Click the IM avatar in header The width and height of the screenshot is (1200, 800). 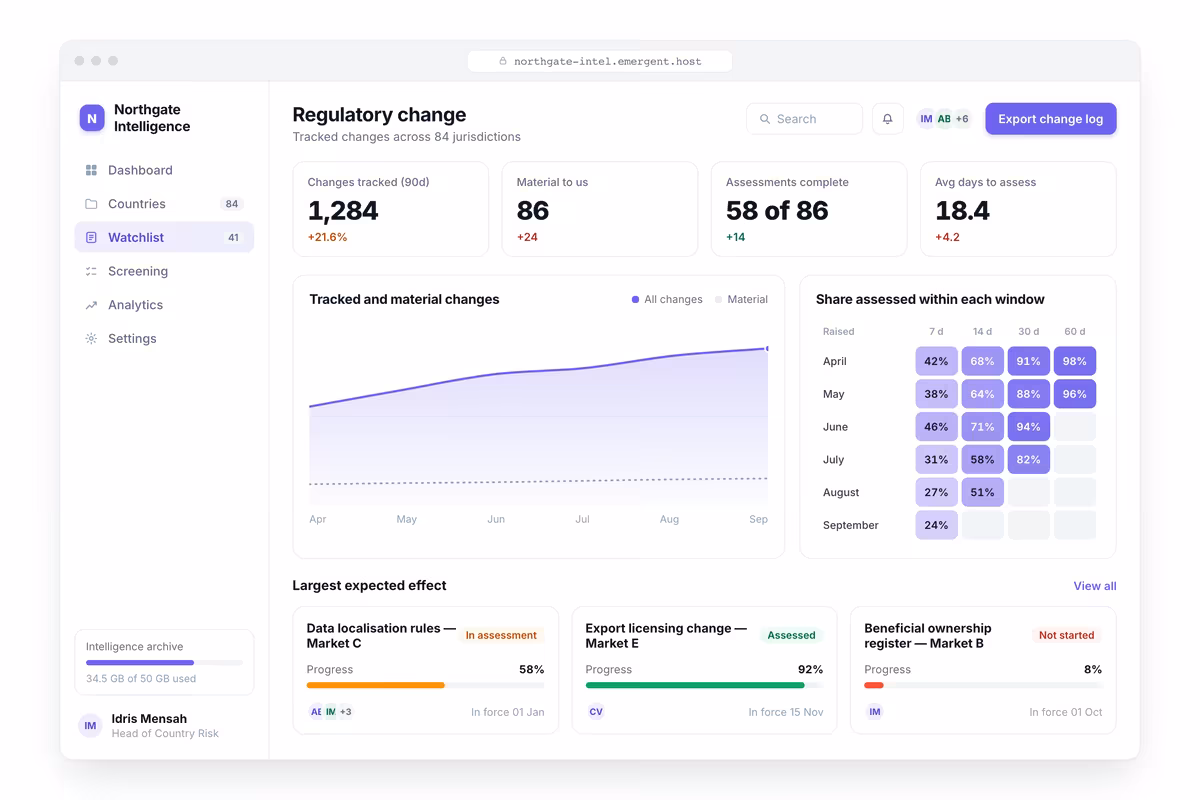pyautogui.click(x=926, y=119)
